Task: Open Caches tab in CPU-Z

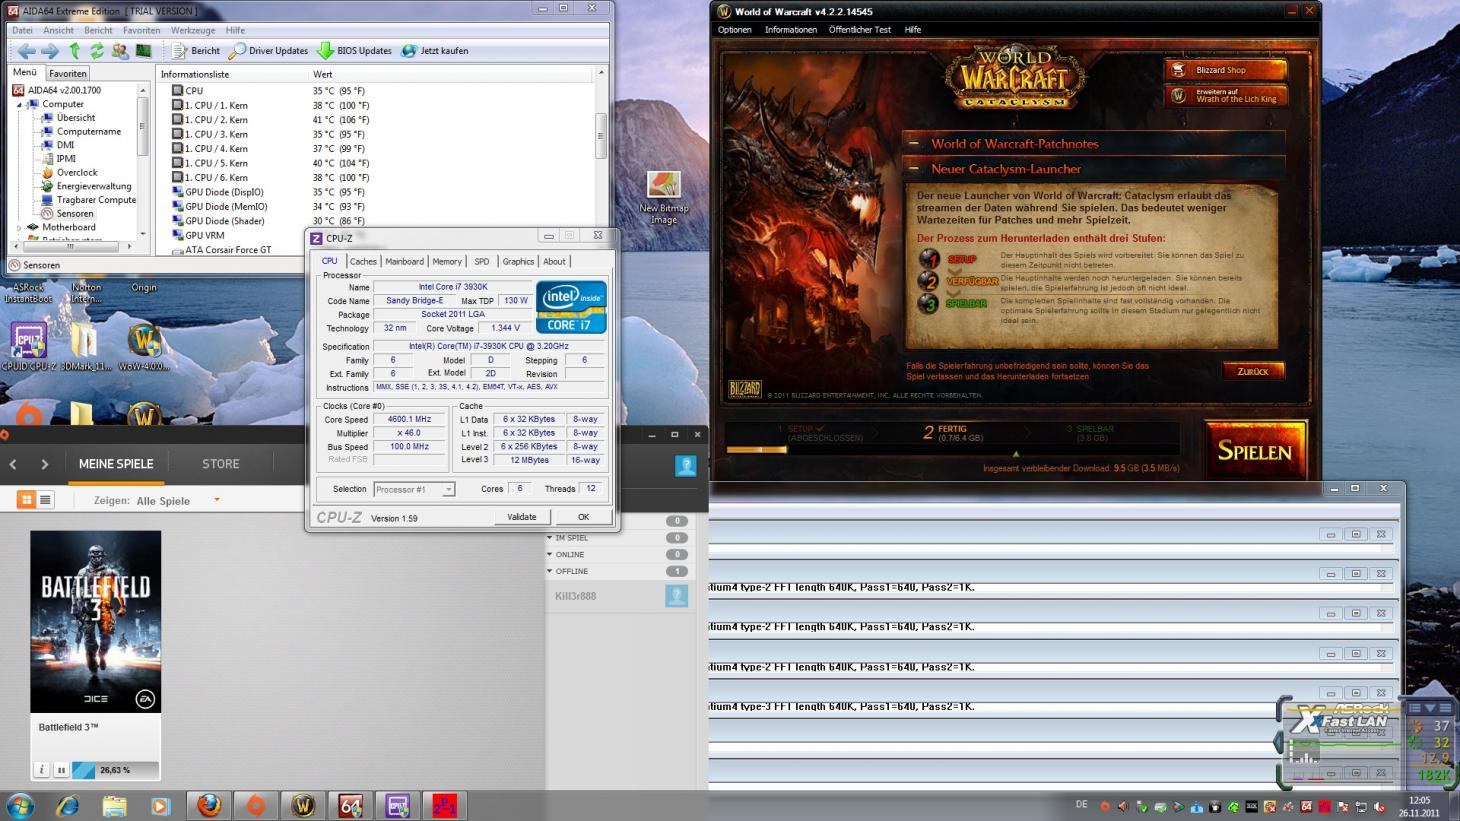Action: 363,262
